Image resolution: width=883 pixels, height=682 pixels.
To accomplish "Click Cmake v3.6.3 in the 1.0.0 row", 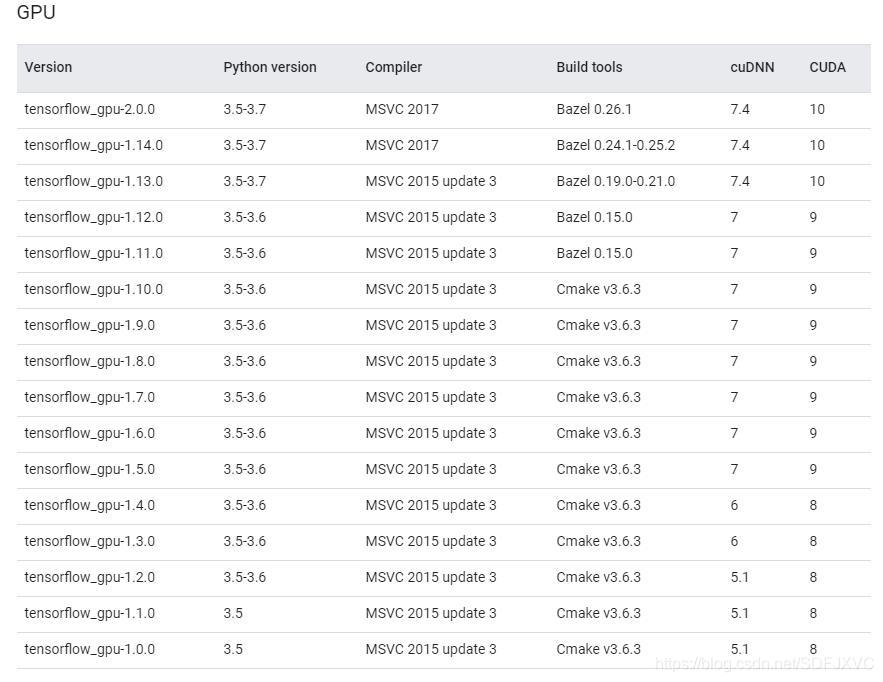I will [x=599, y=650].
